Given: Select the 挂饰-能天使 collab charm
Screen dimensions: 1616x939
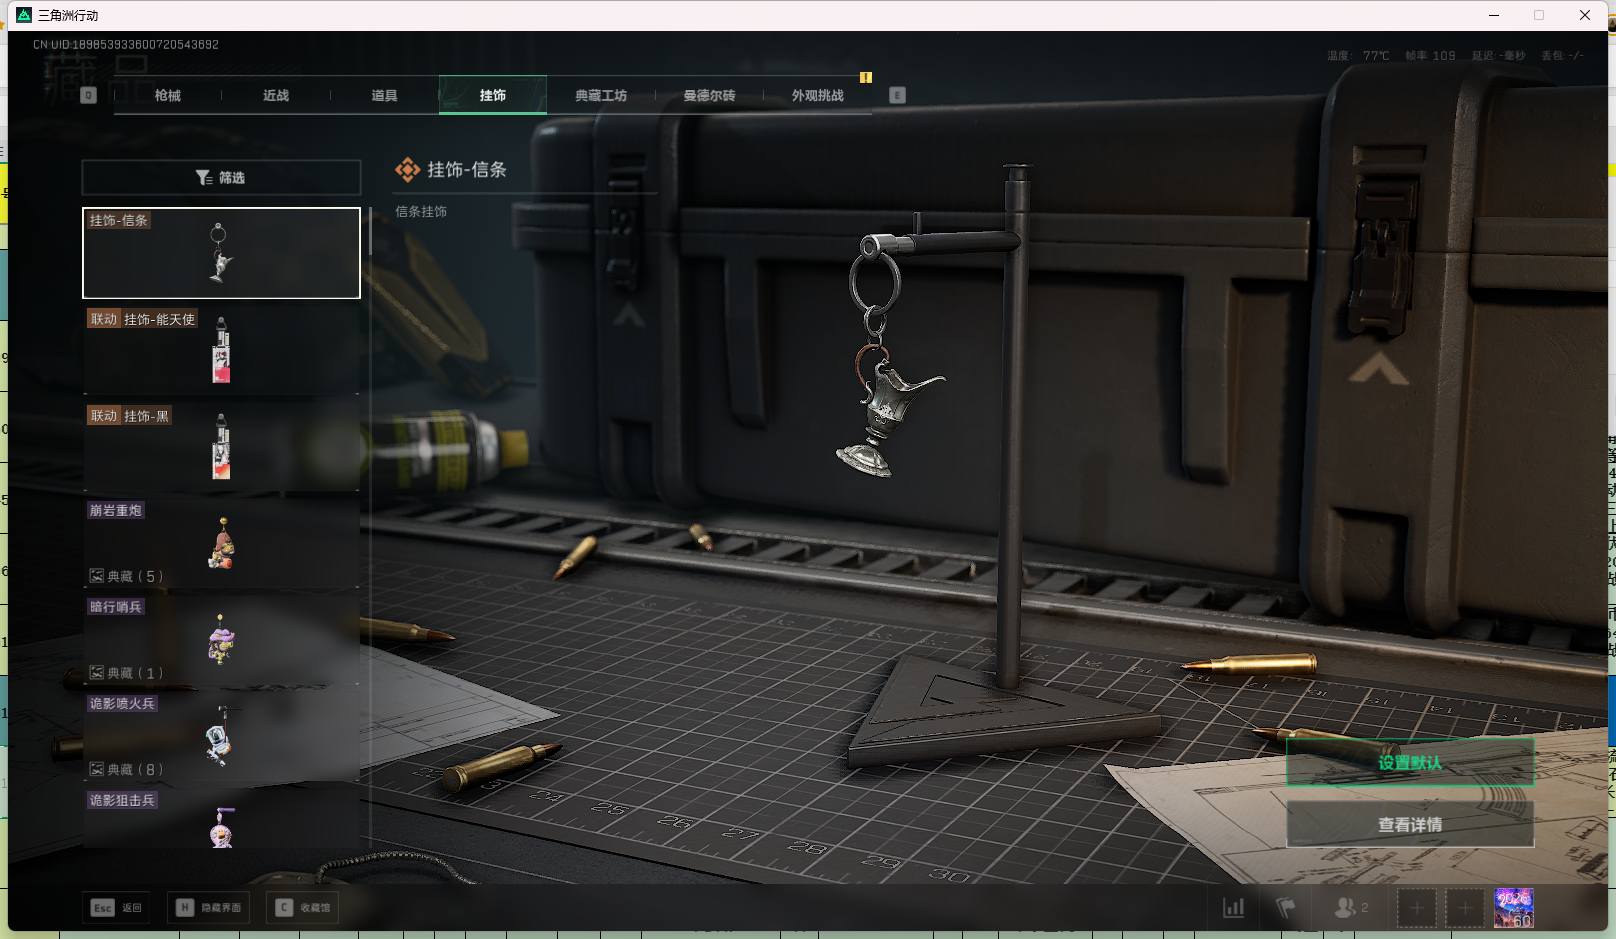Looking at the screenshot, I should click(221, 349).
